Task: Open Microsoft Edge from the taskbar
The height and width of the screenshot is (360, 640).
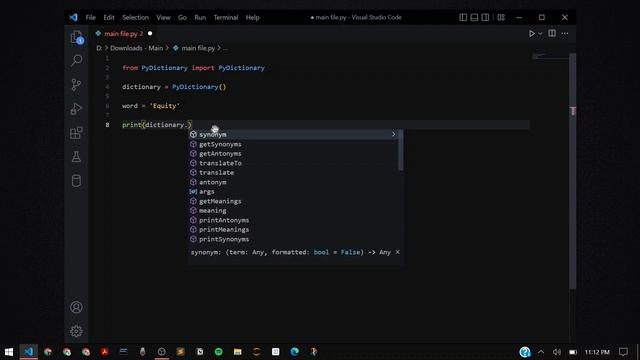Action: [x=294, y=352]
